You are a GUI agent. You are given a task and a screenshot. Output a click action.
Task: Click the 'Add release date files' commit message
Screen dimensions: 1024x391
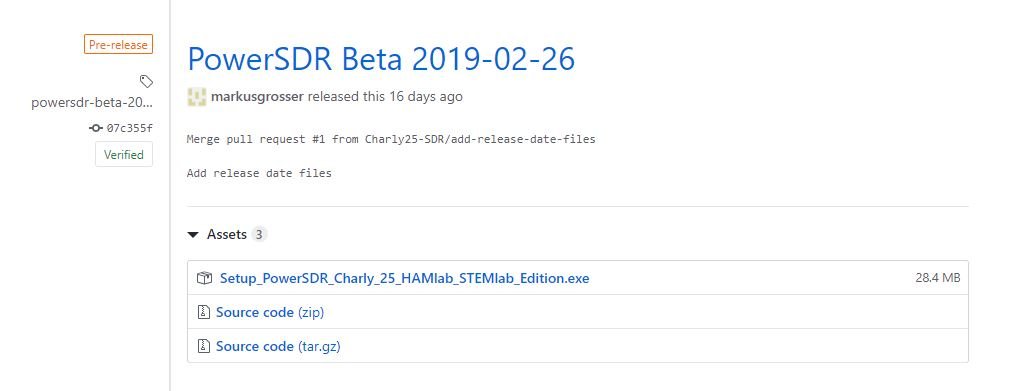pos(259,173)
